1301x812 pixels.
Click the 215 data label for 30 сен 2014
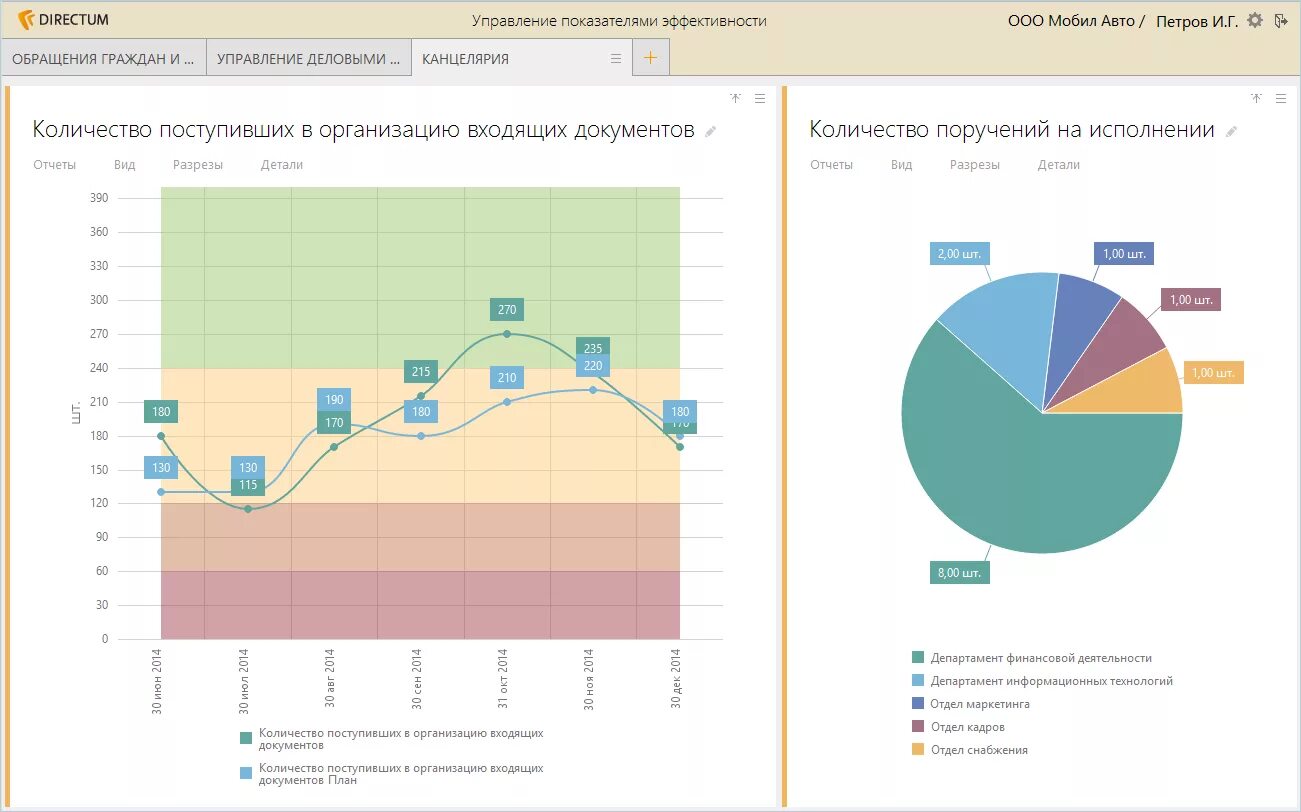coord(421,372)
